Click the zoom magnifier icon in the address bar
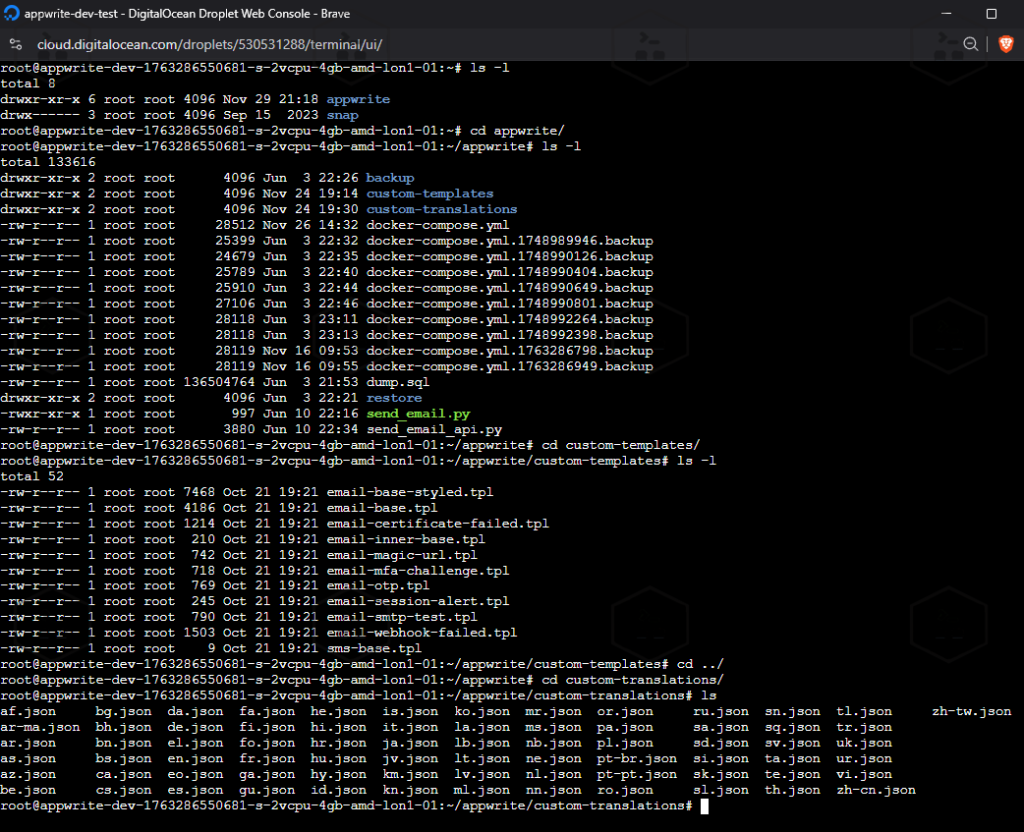This screenshot has height=832, width=1024. (970, 44)
